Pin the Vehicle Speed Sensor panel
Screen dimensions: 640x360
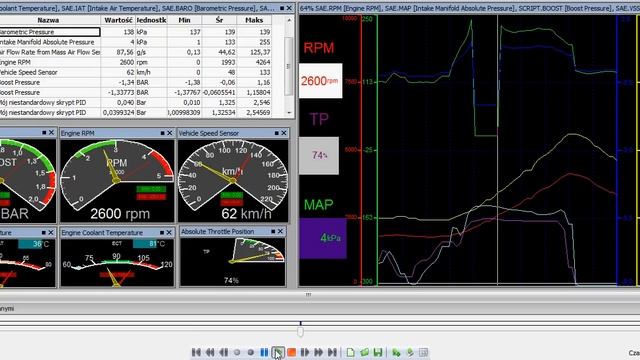[276, 133]
